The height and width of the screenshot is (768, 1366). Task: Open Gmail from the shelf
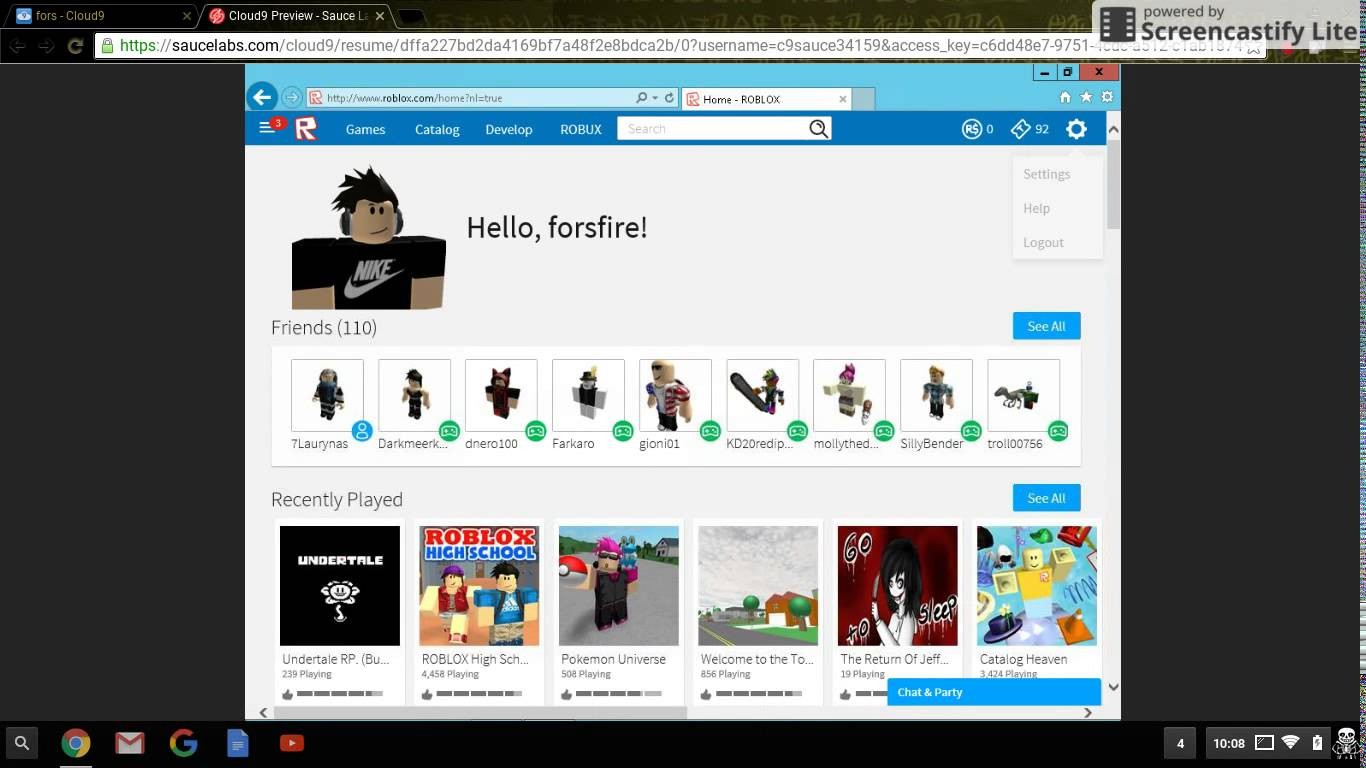130,743
